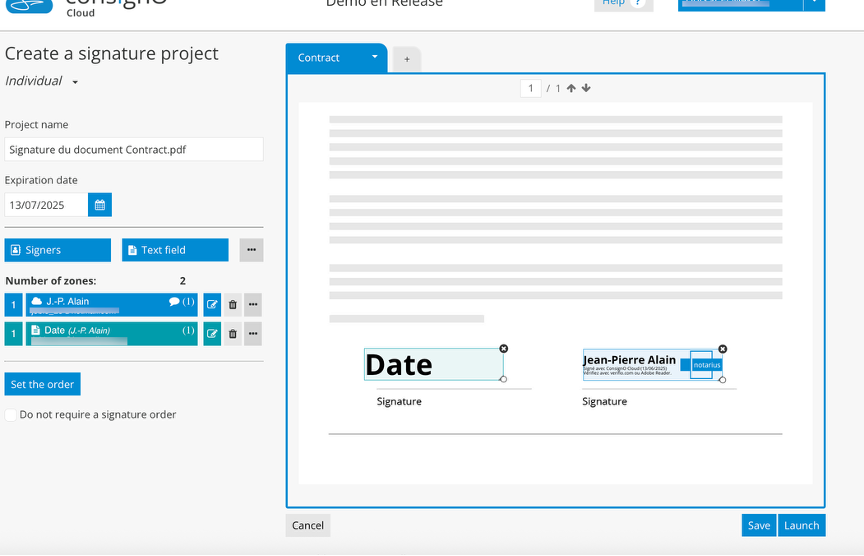Click the Project name input field
Screen dimensions: 864x556
tap(134, 150)
